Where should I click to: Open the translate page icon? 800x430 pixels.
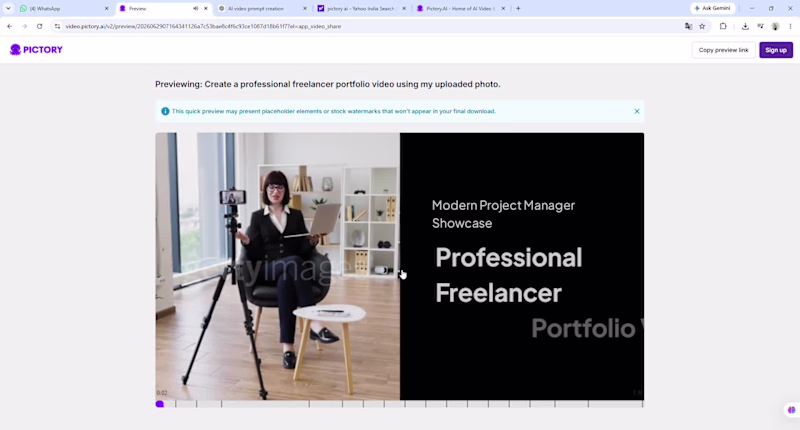(x=688, y=26)
